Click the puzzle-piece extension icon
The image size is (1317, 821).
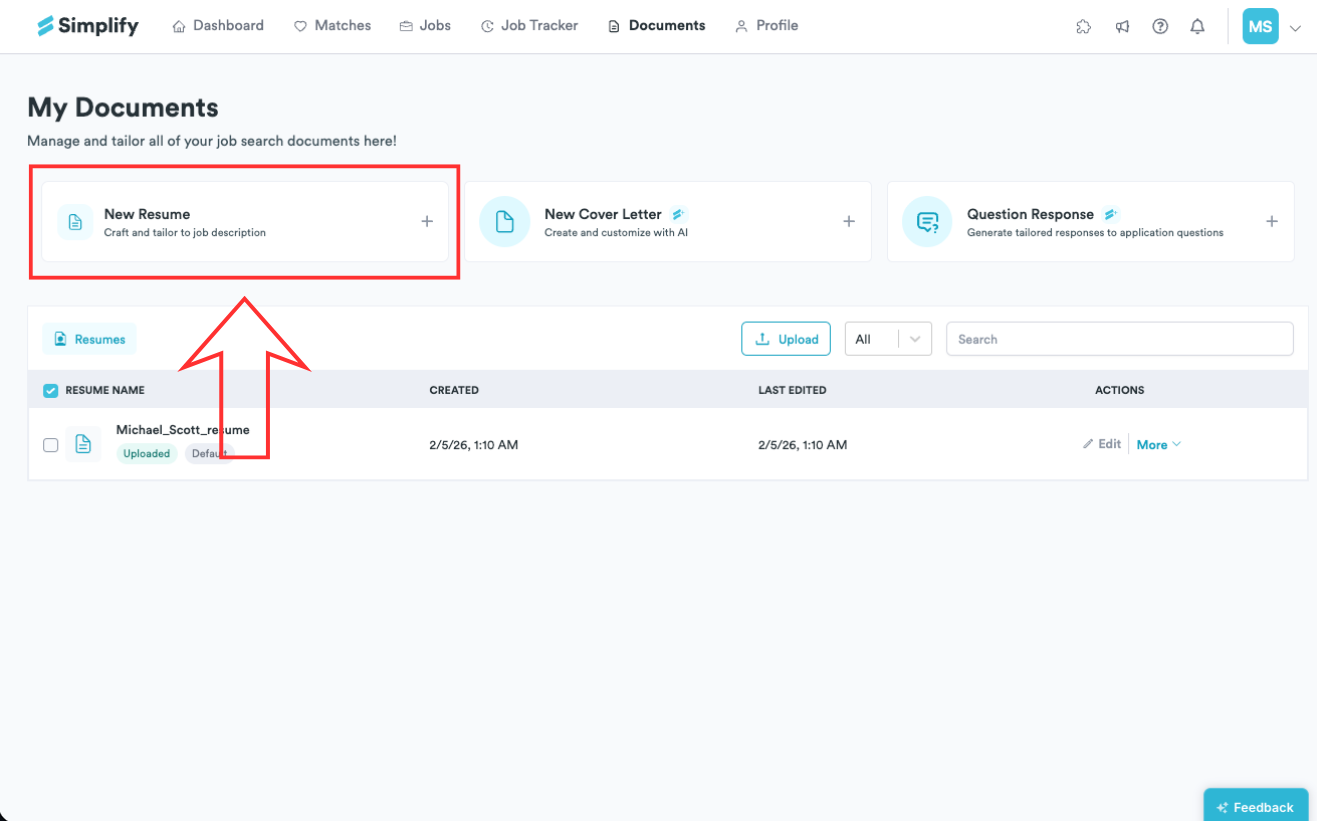[x=1083, y=27]
